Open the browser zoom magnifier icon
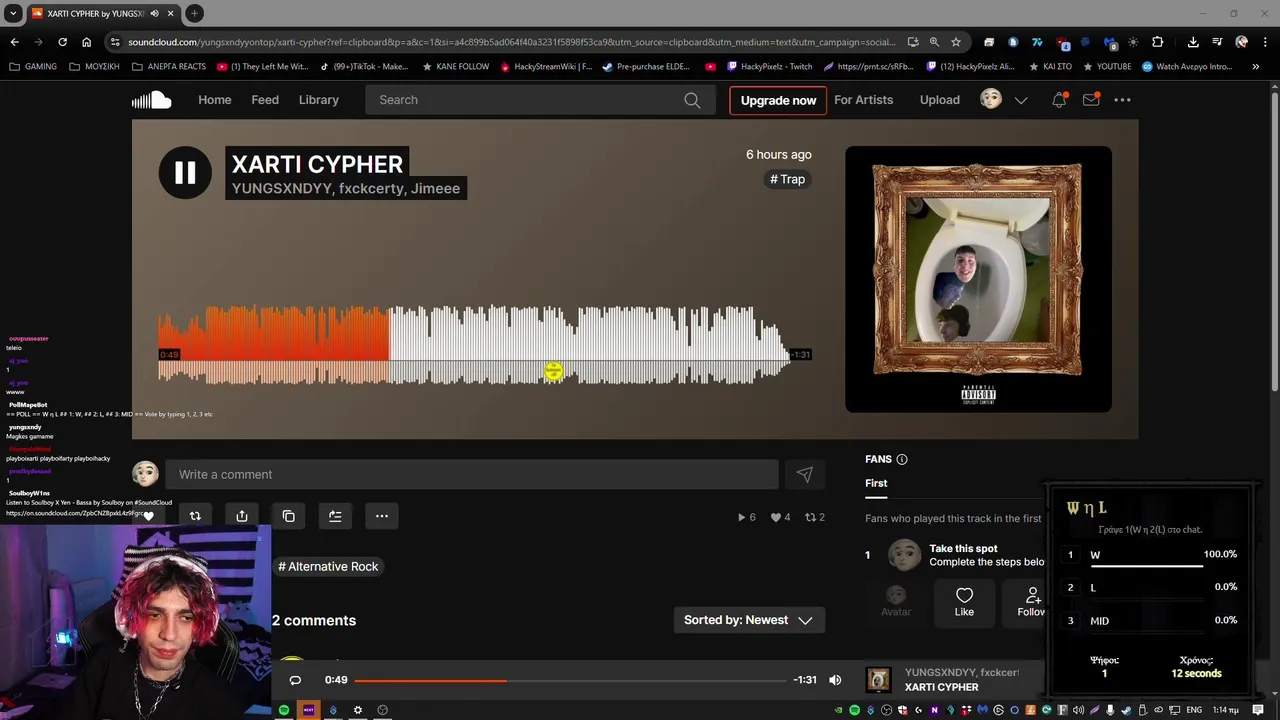 click(x=934, y=42)
